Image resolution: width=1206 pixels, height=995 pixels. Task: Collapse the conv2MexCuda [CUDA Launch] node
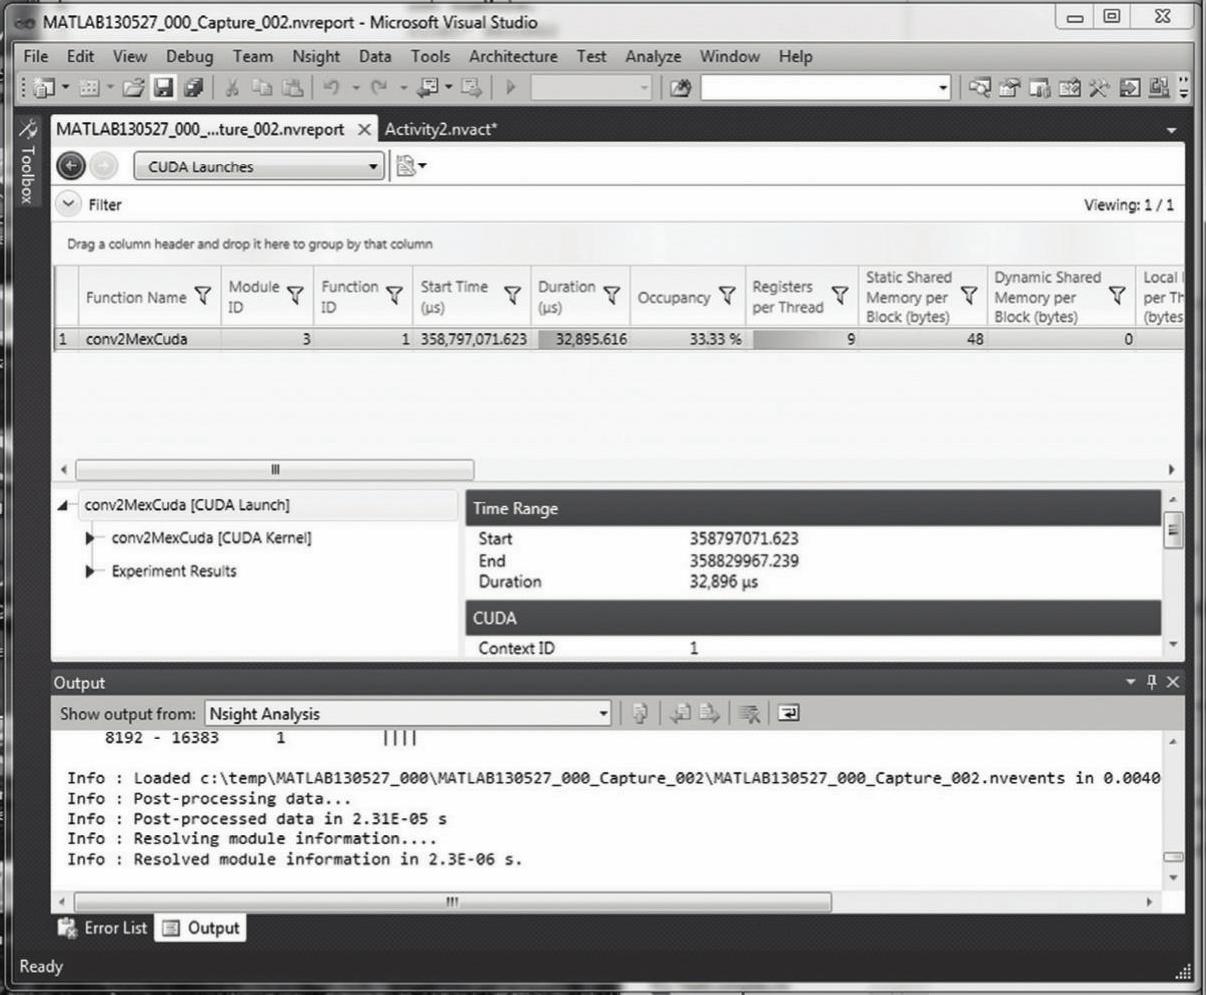64,506
